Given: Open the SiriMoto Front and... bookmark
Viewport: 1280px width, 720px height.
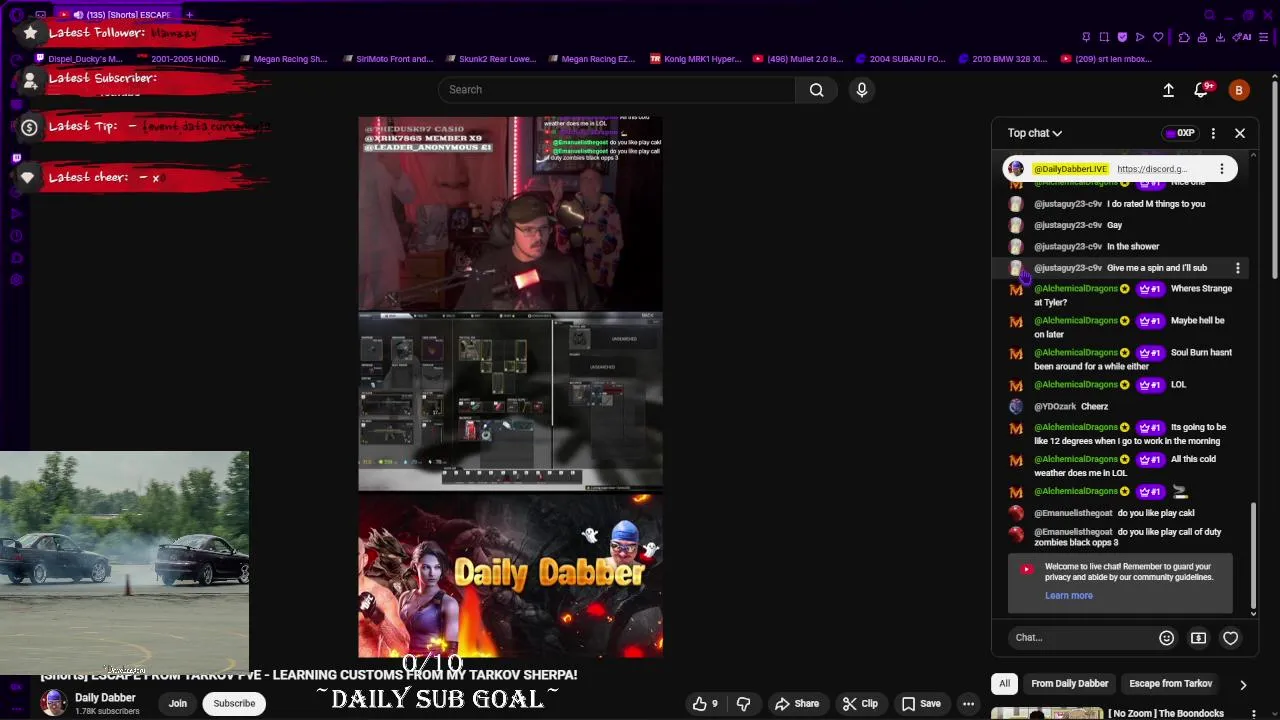Looking at the screenshot, I should click(387, 59).
